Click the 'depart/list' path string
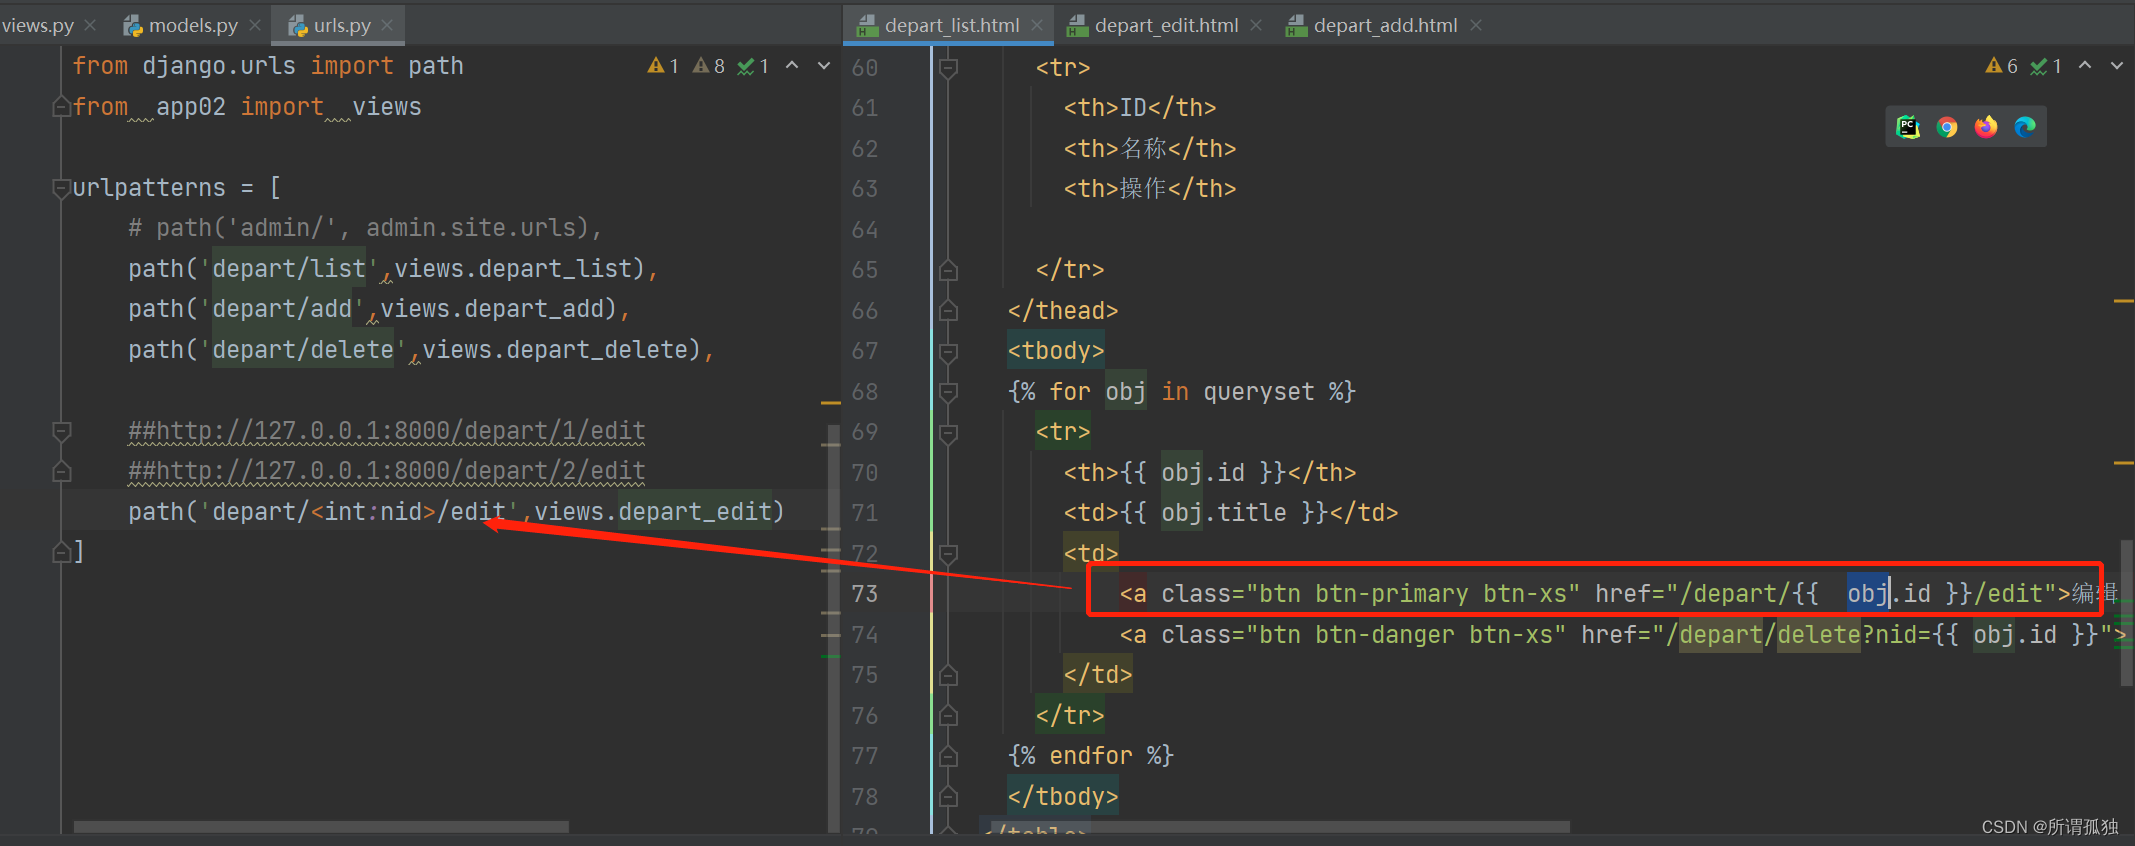The height and width of the screenshot is (846, 2135). 289,269
